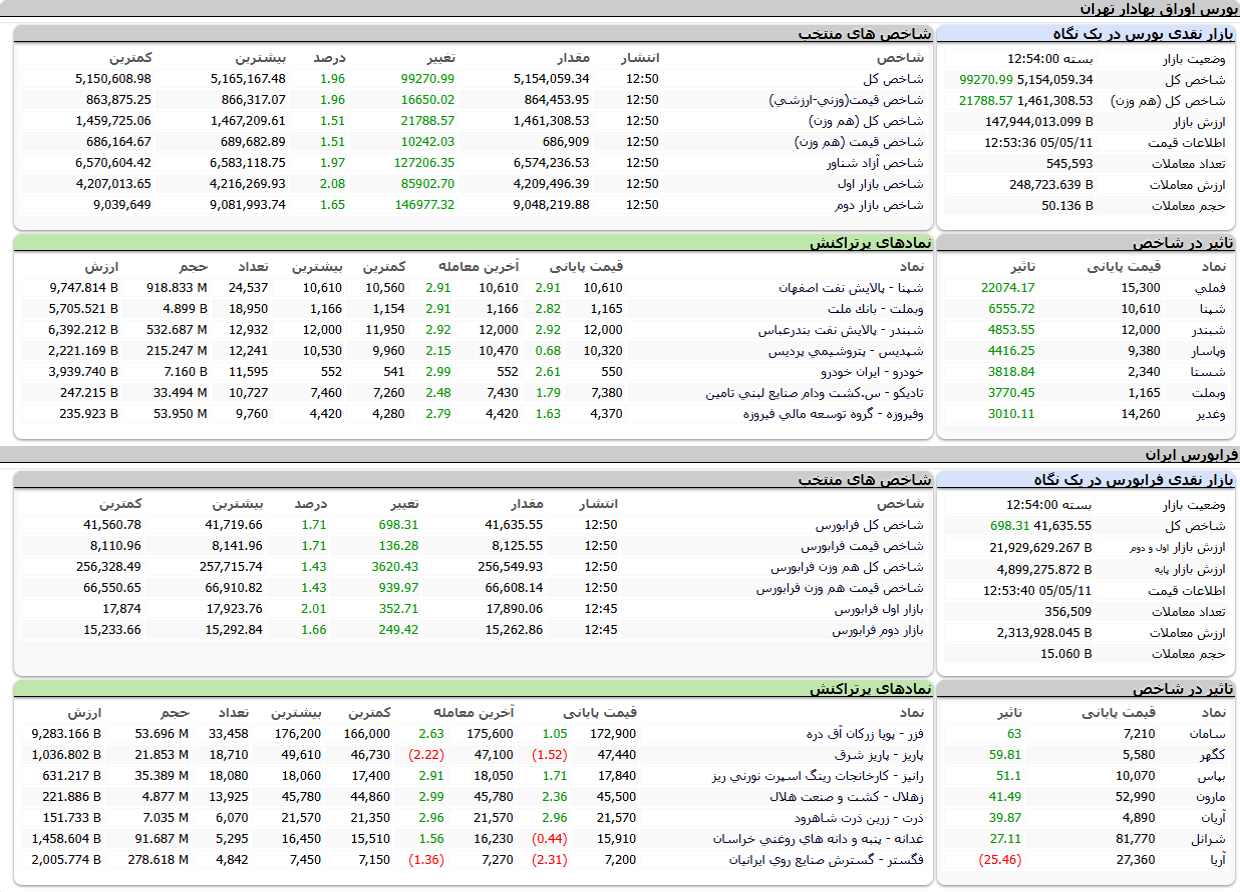1240x892 pixels.
Task: Click Farabourse trade count '356,509'
Action: point(1069,612)
